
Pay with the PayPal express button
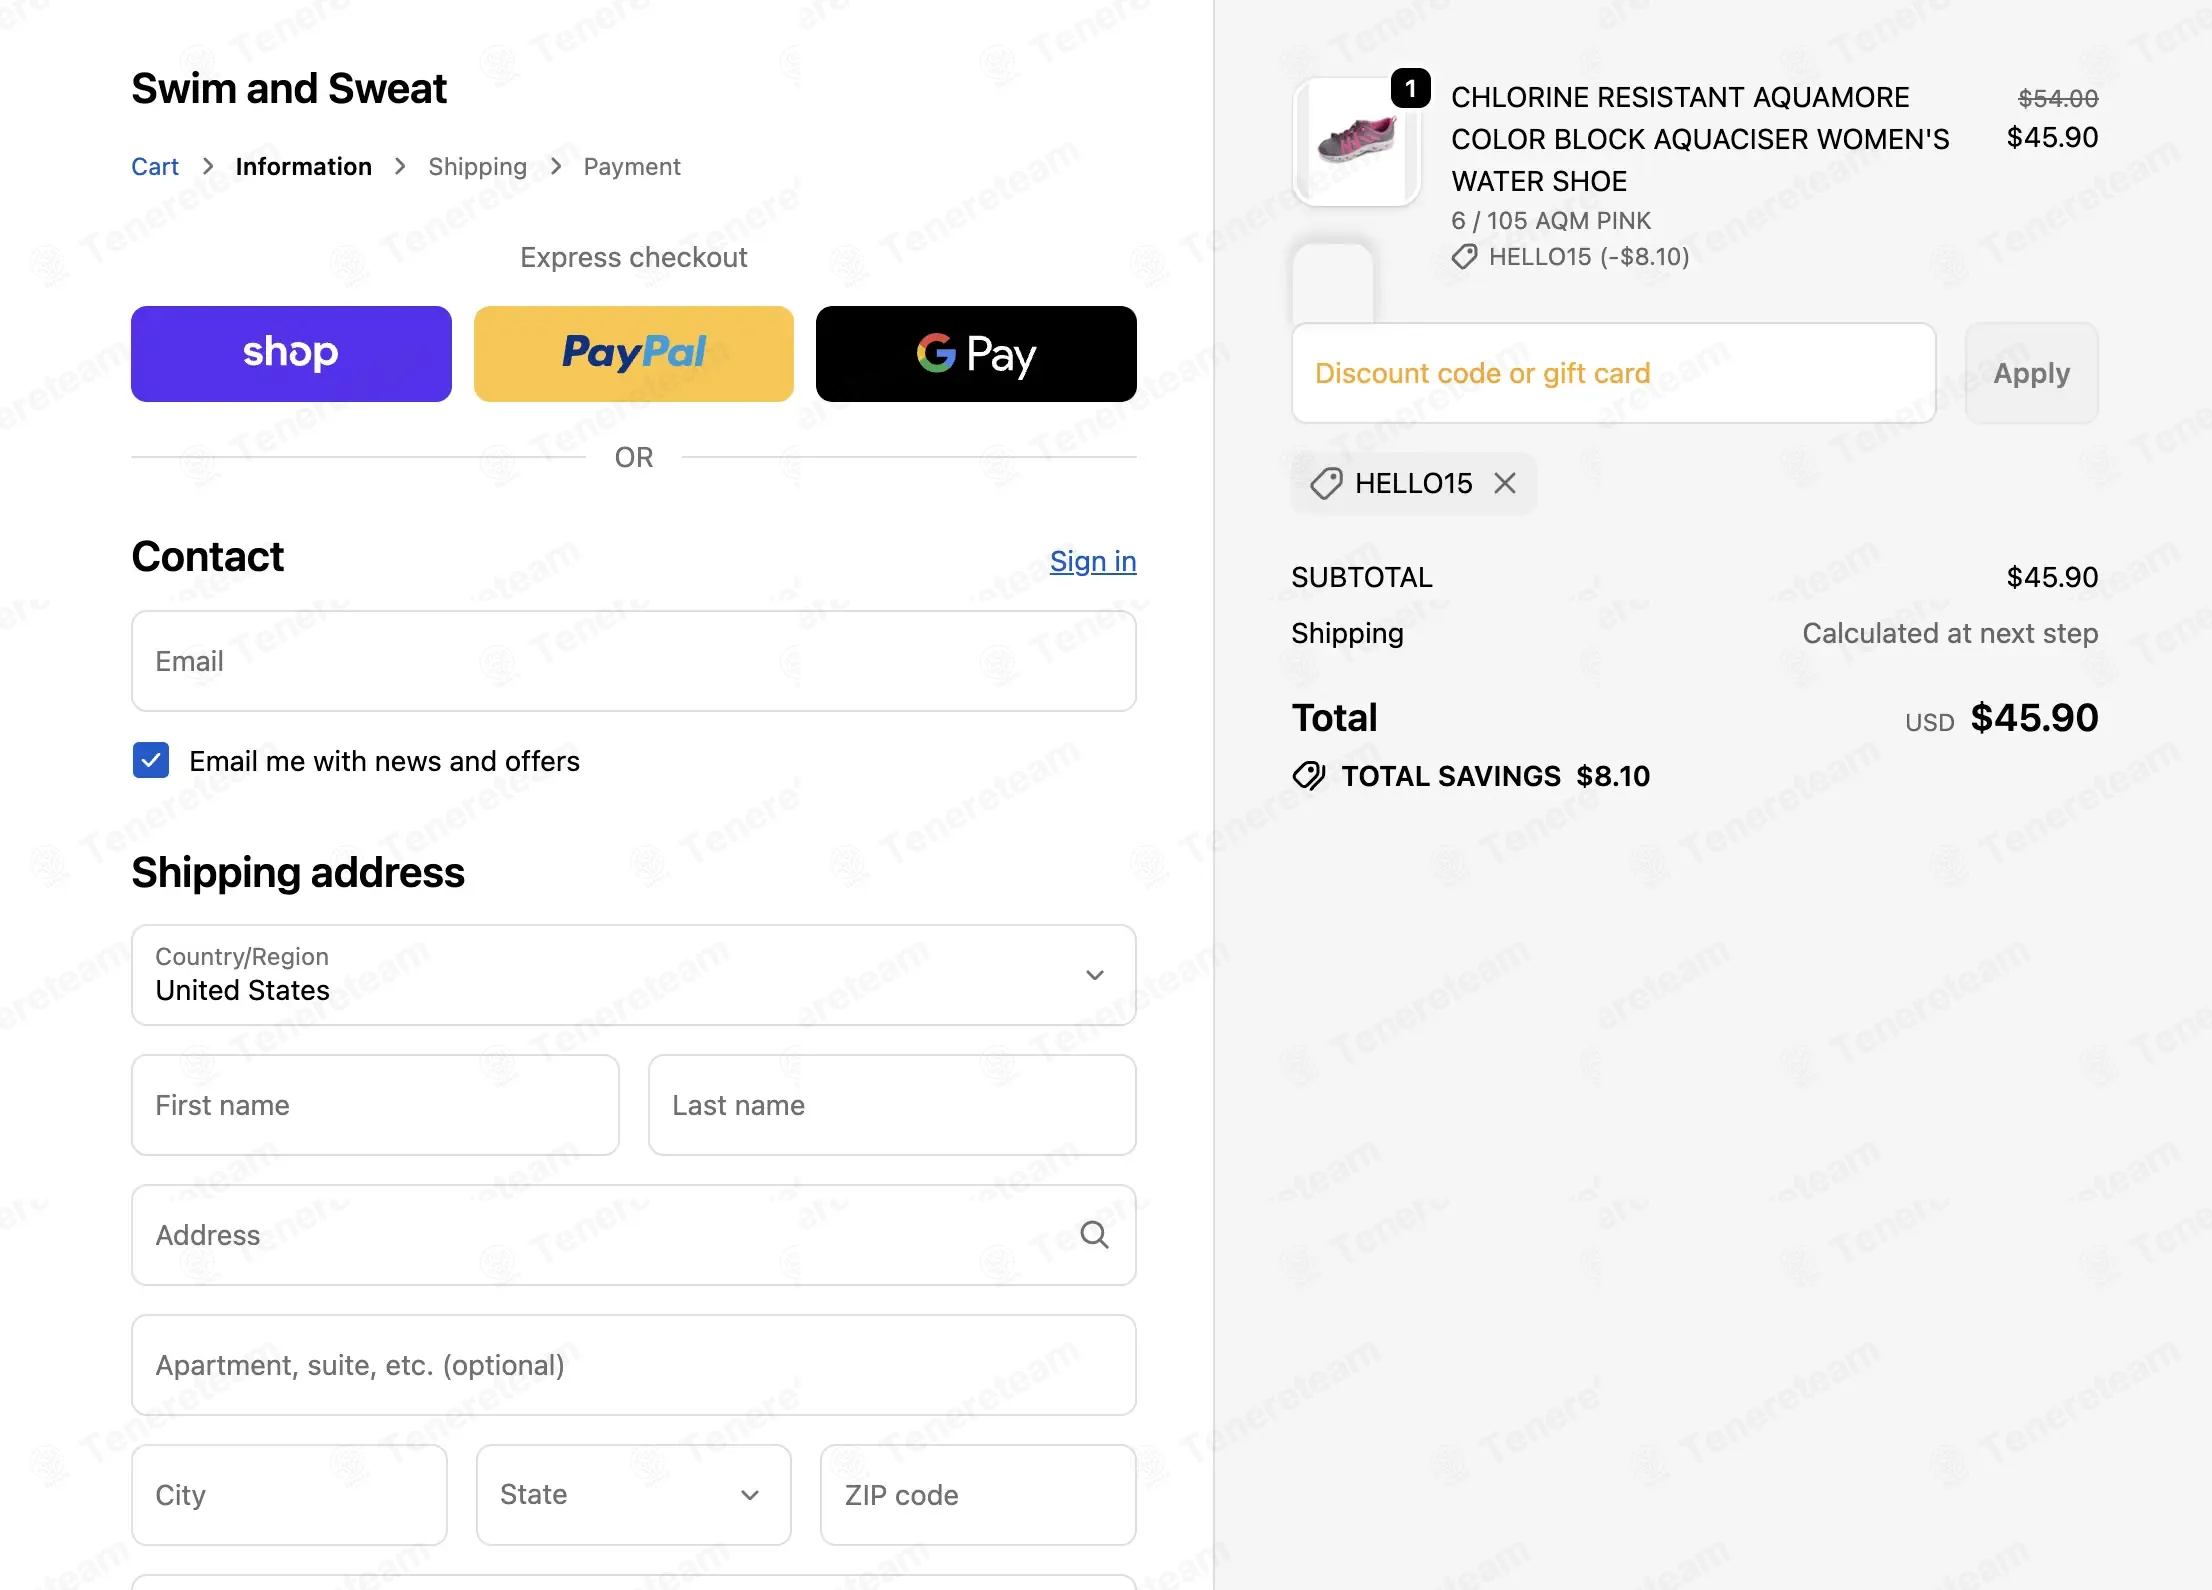tap(633, 354)
